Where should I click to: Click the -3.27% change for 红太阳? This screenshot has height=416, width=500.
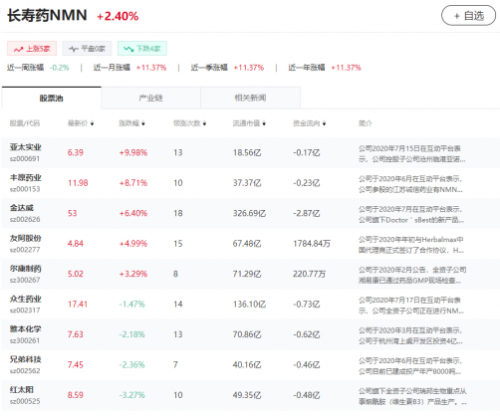(132, 395)
